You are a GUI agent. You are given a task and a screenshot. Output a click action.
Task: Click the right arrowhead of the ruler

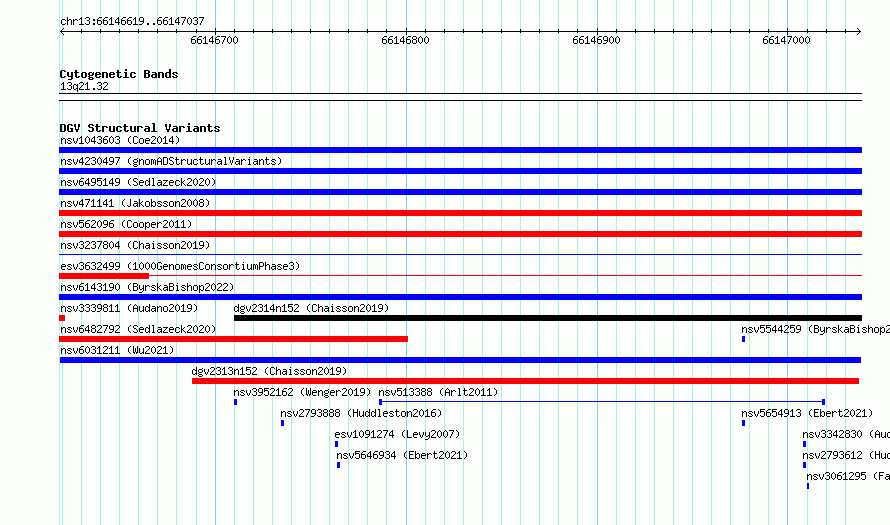coord(859,32)
